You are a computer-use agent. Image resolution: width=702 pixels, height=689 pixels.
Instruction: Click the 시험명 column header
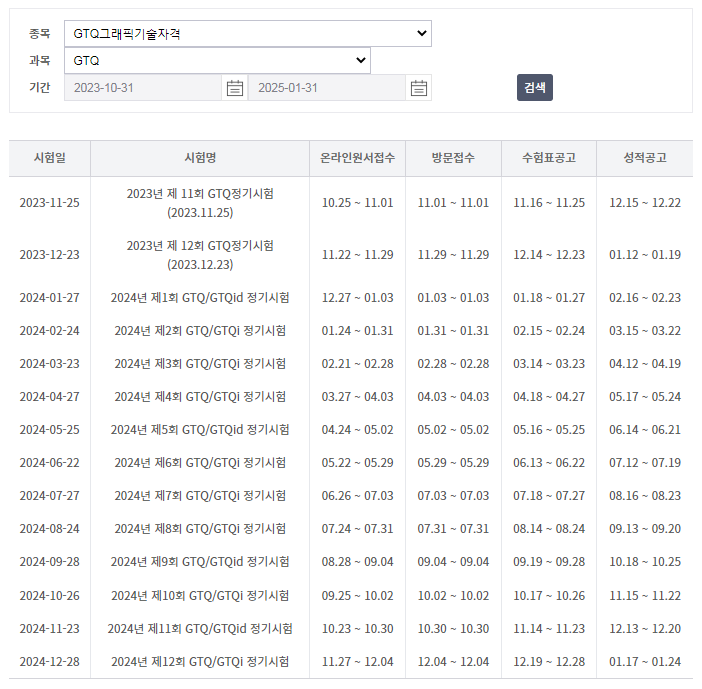200,158
